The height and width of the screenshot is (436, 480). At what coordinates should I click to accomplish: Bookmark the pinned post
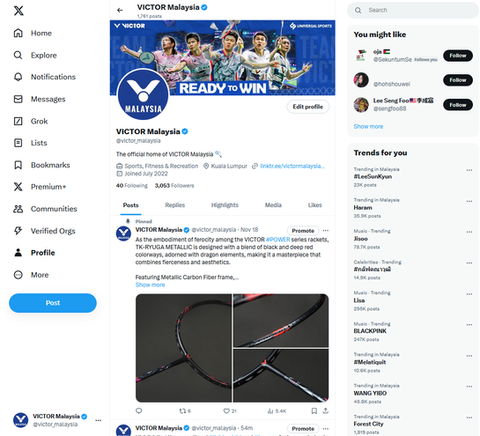point(314,411)
